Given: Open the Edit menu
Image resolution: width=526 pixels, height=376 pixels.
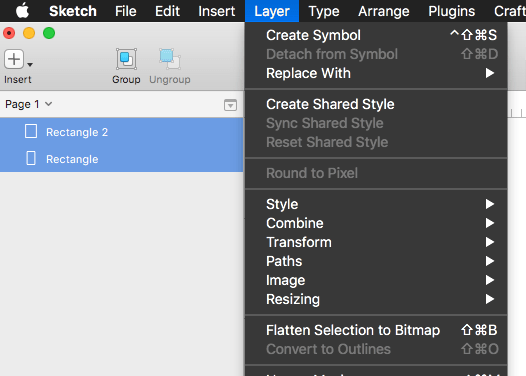Looking at the screenshot, I should pyautogui.click(x=167, y=11).
